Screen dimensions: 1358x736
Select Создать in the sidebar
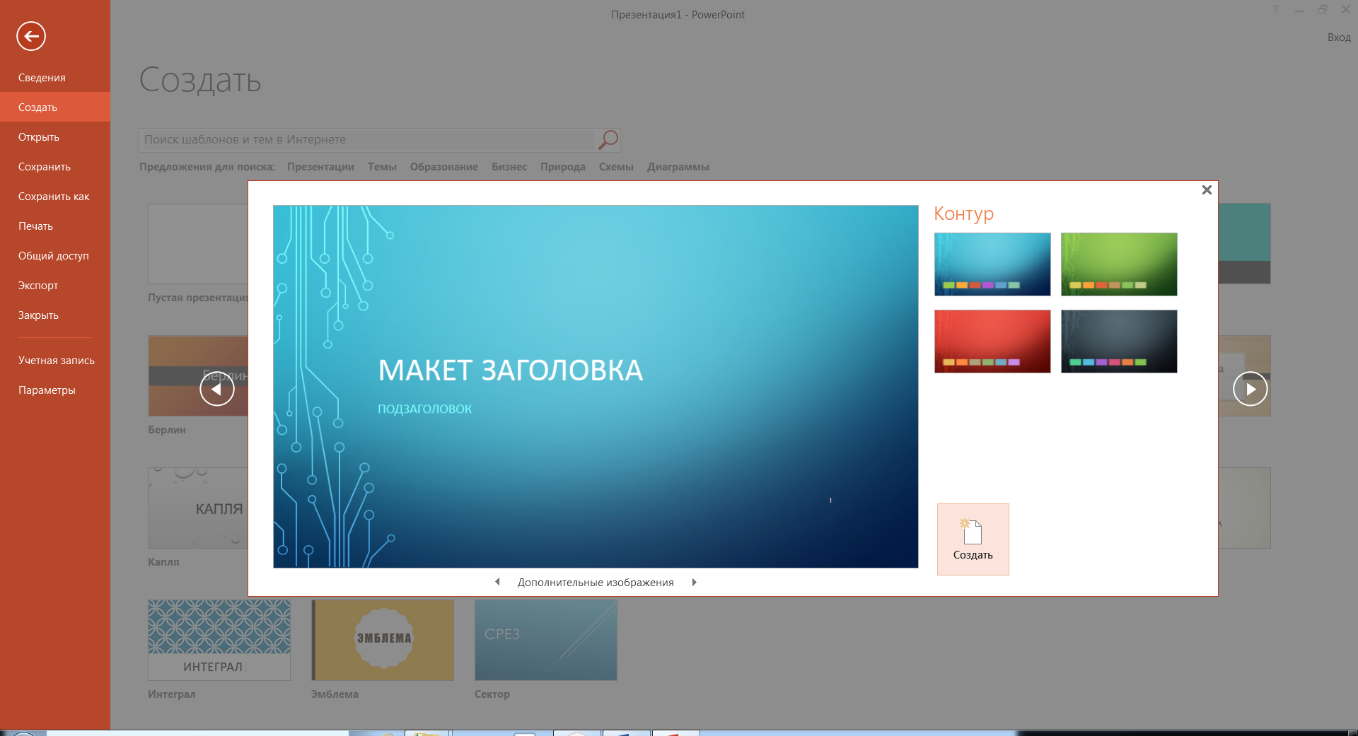55,107
